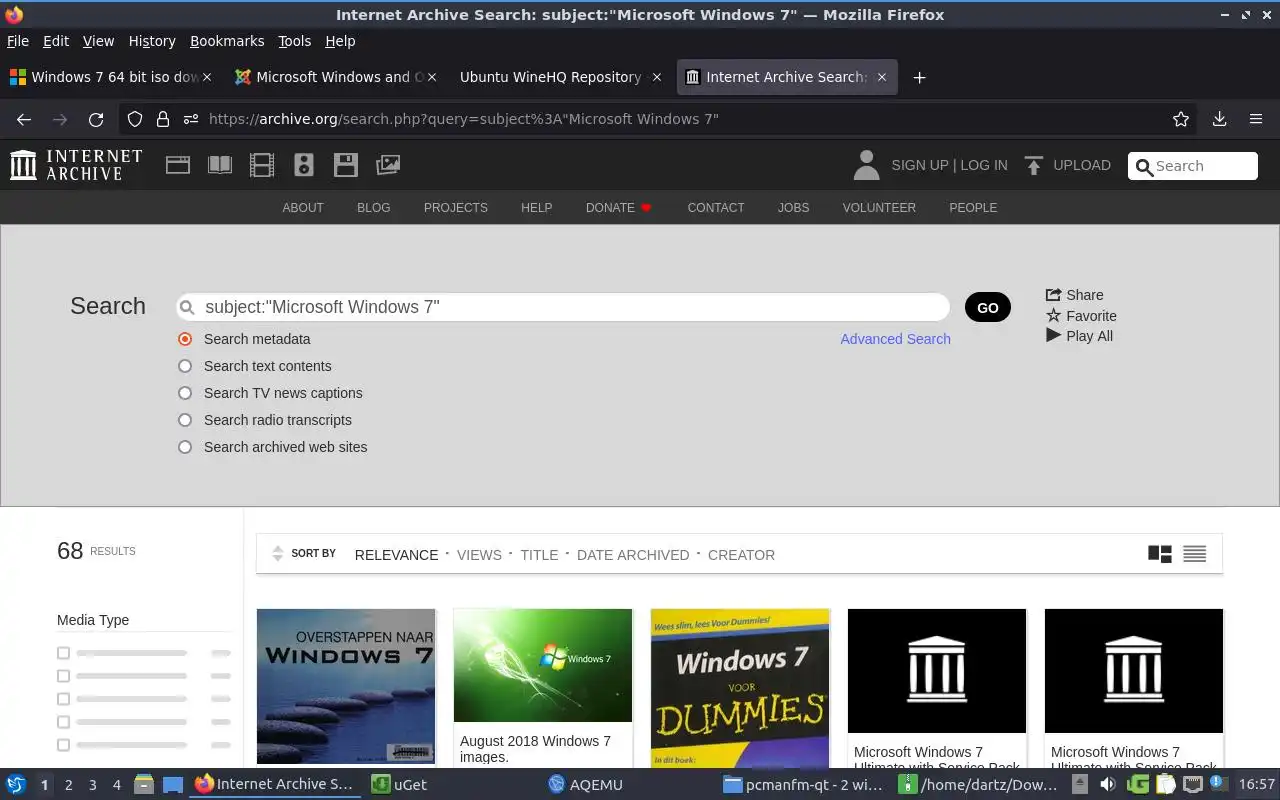Select Search archived web sites option

coord(185,447)
